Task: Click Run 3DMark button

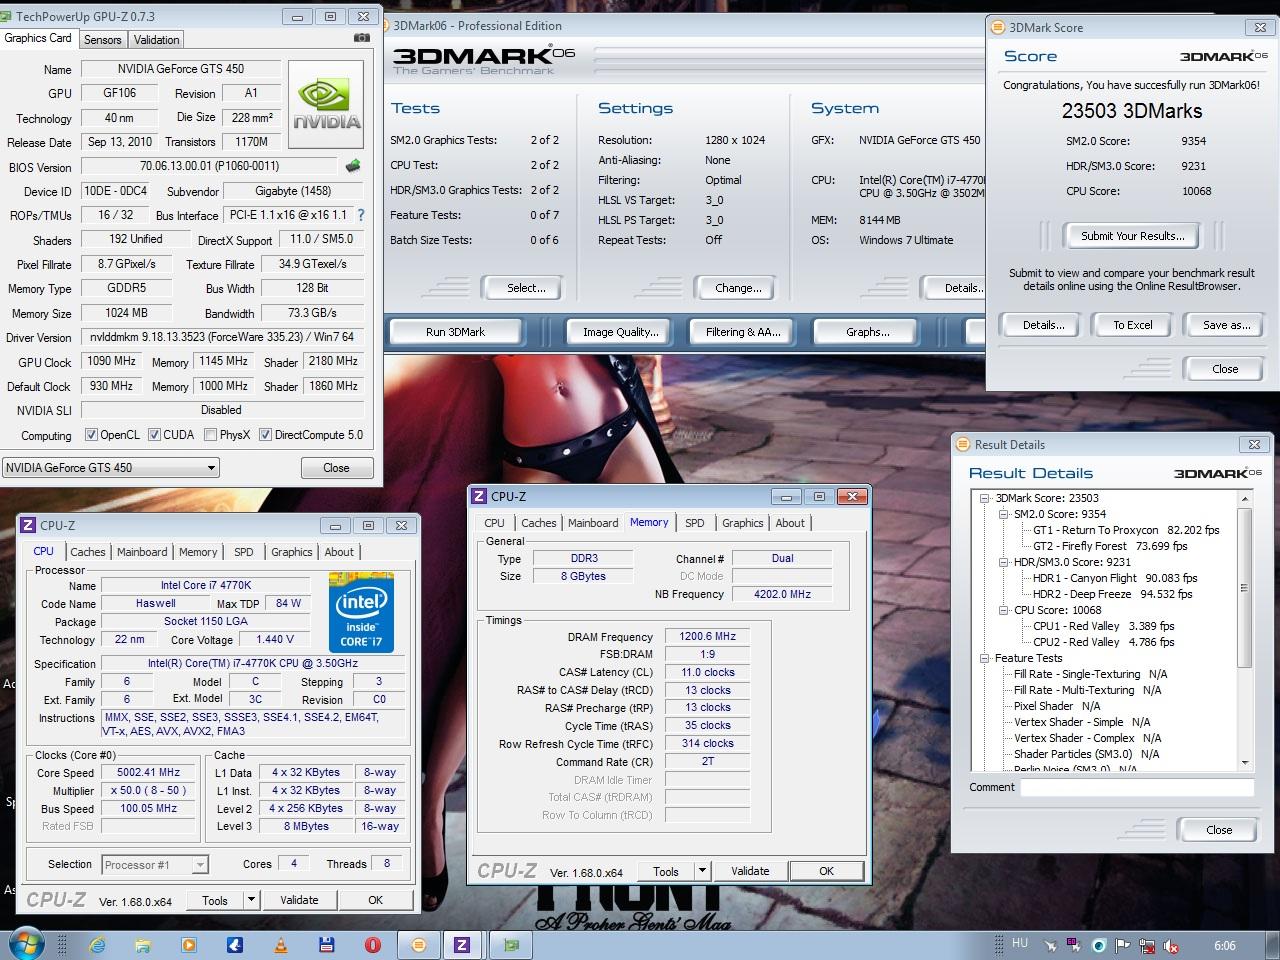Action: [455, 332]
